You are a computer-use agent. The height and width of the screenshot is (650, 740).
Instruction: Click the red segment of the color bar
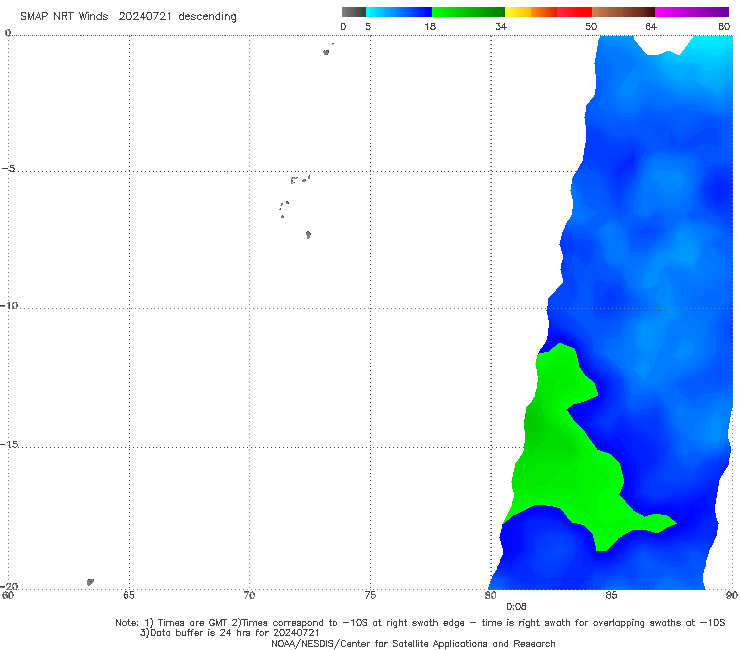pyautogui.click(x=574, y=12)
